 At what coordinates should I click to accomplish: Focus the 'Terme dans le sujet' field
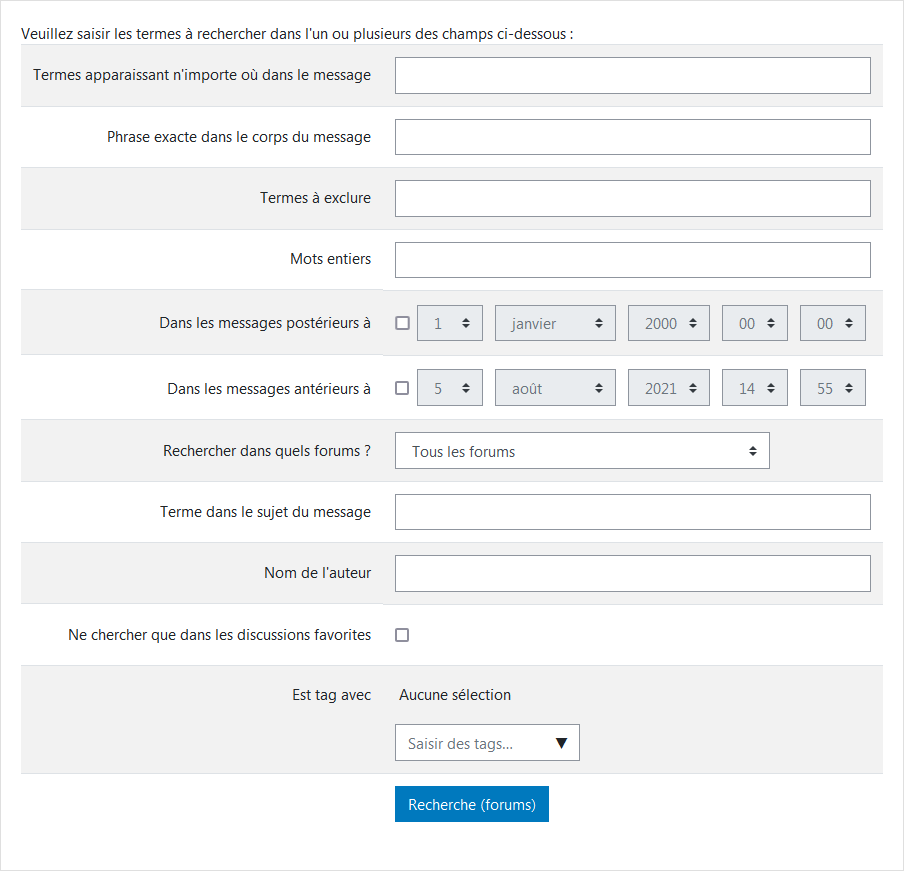632,512
